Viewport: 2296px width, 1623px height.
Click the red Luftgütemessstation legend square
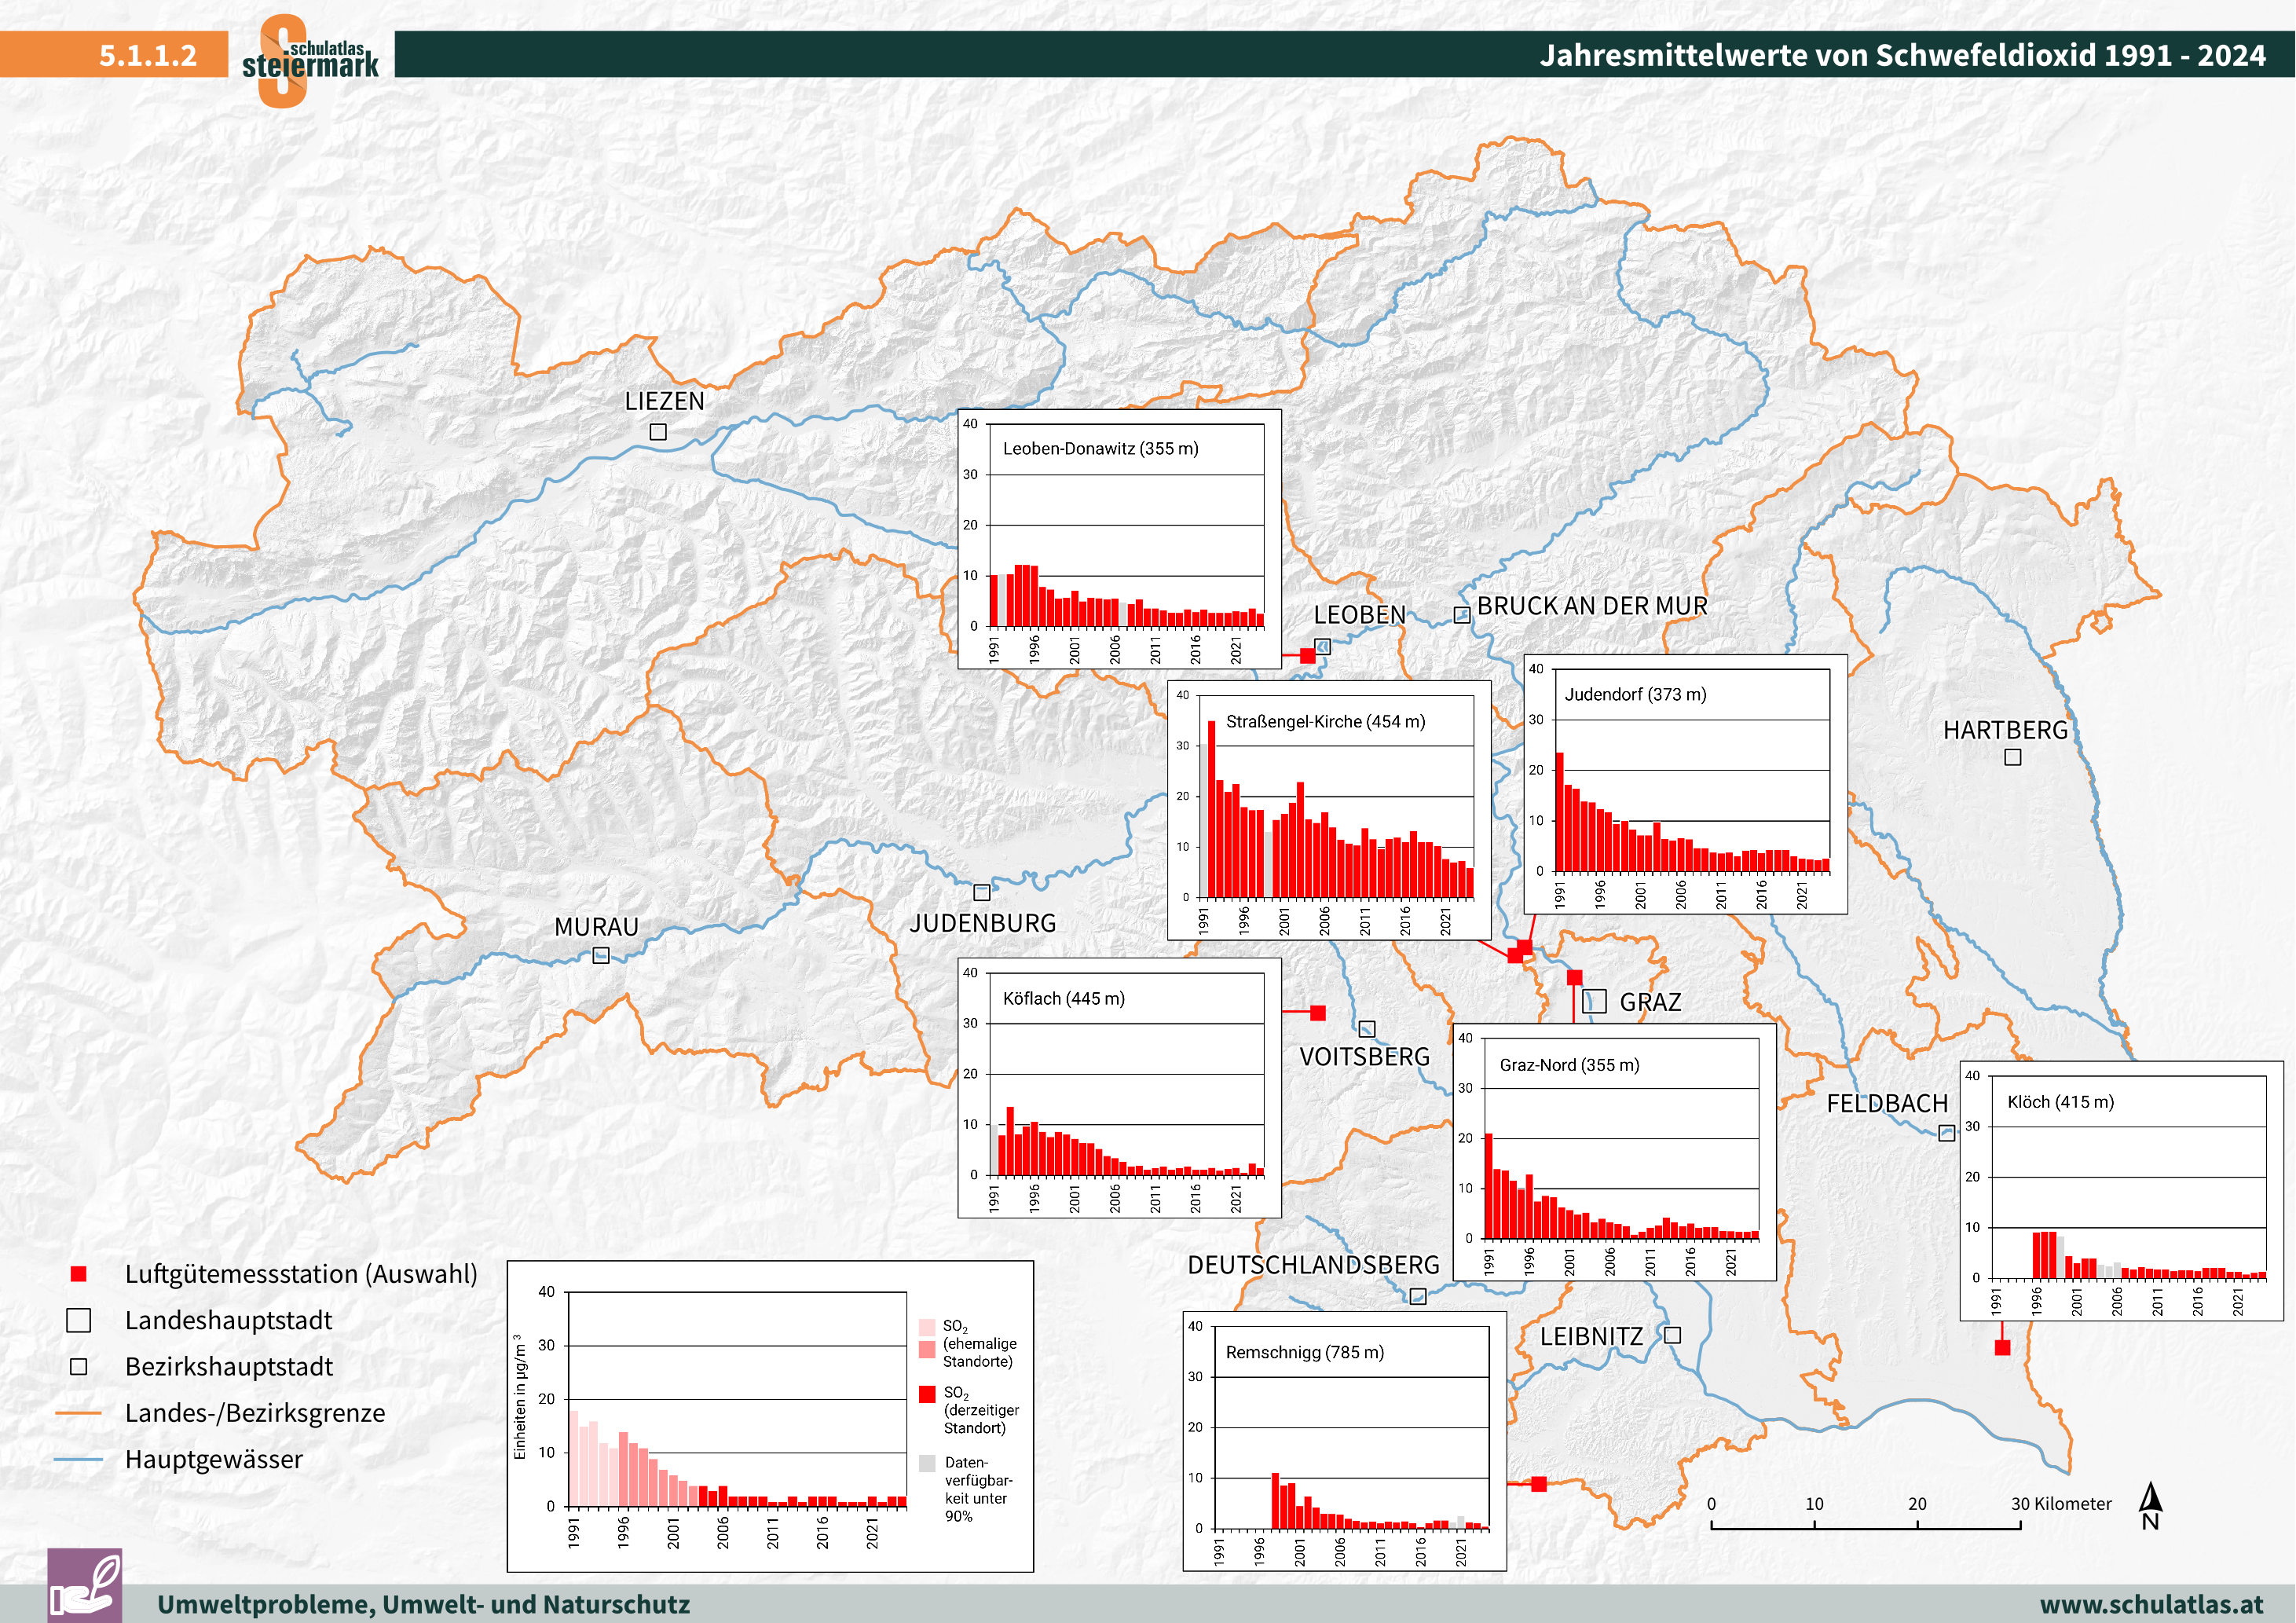pyautogui.click(x=79, y=1274)
